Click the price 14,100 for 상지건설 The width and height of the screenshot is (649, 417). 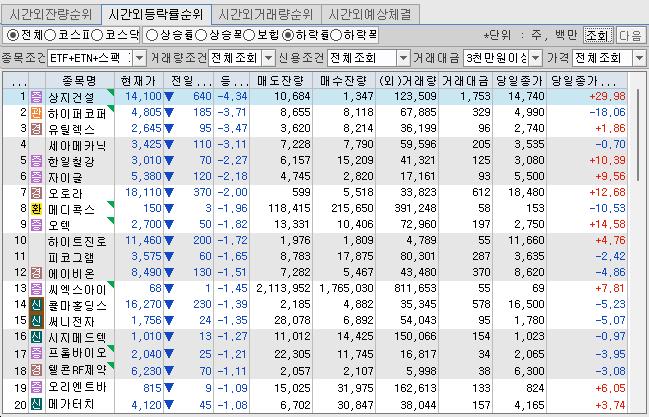(x=143, y=96)
